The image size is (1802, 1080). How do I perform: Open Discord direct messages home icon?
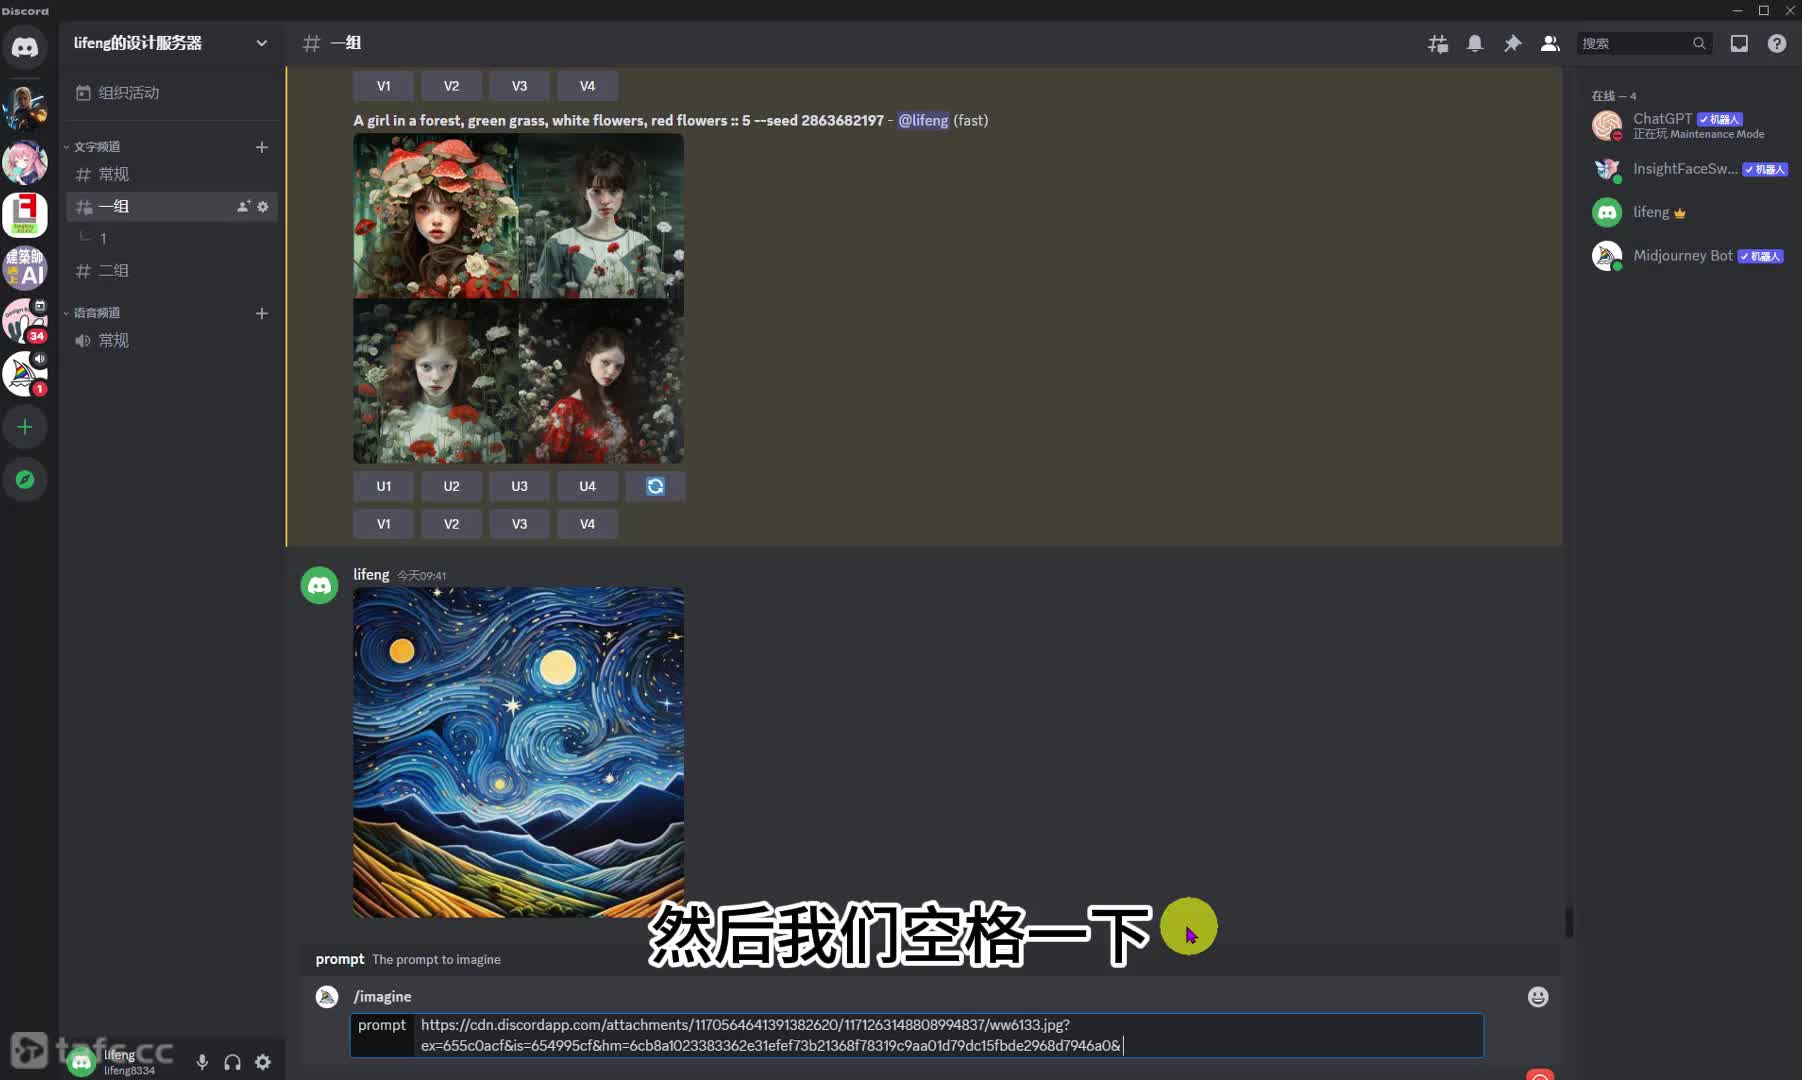point(25,47)
